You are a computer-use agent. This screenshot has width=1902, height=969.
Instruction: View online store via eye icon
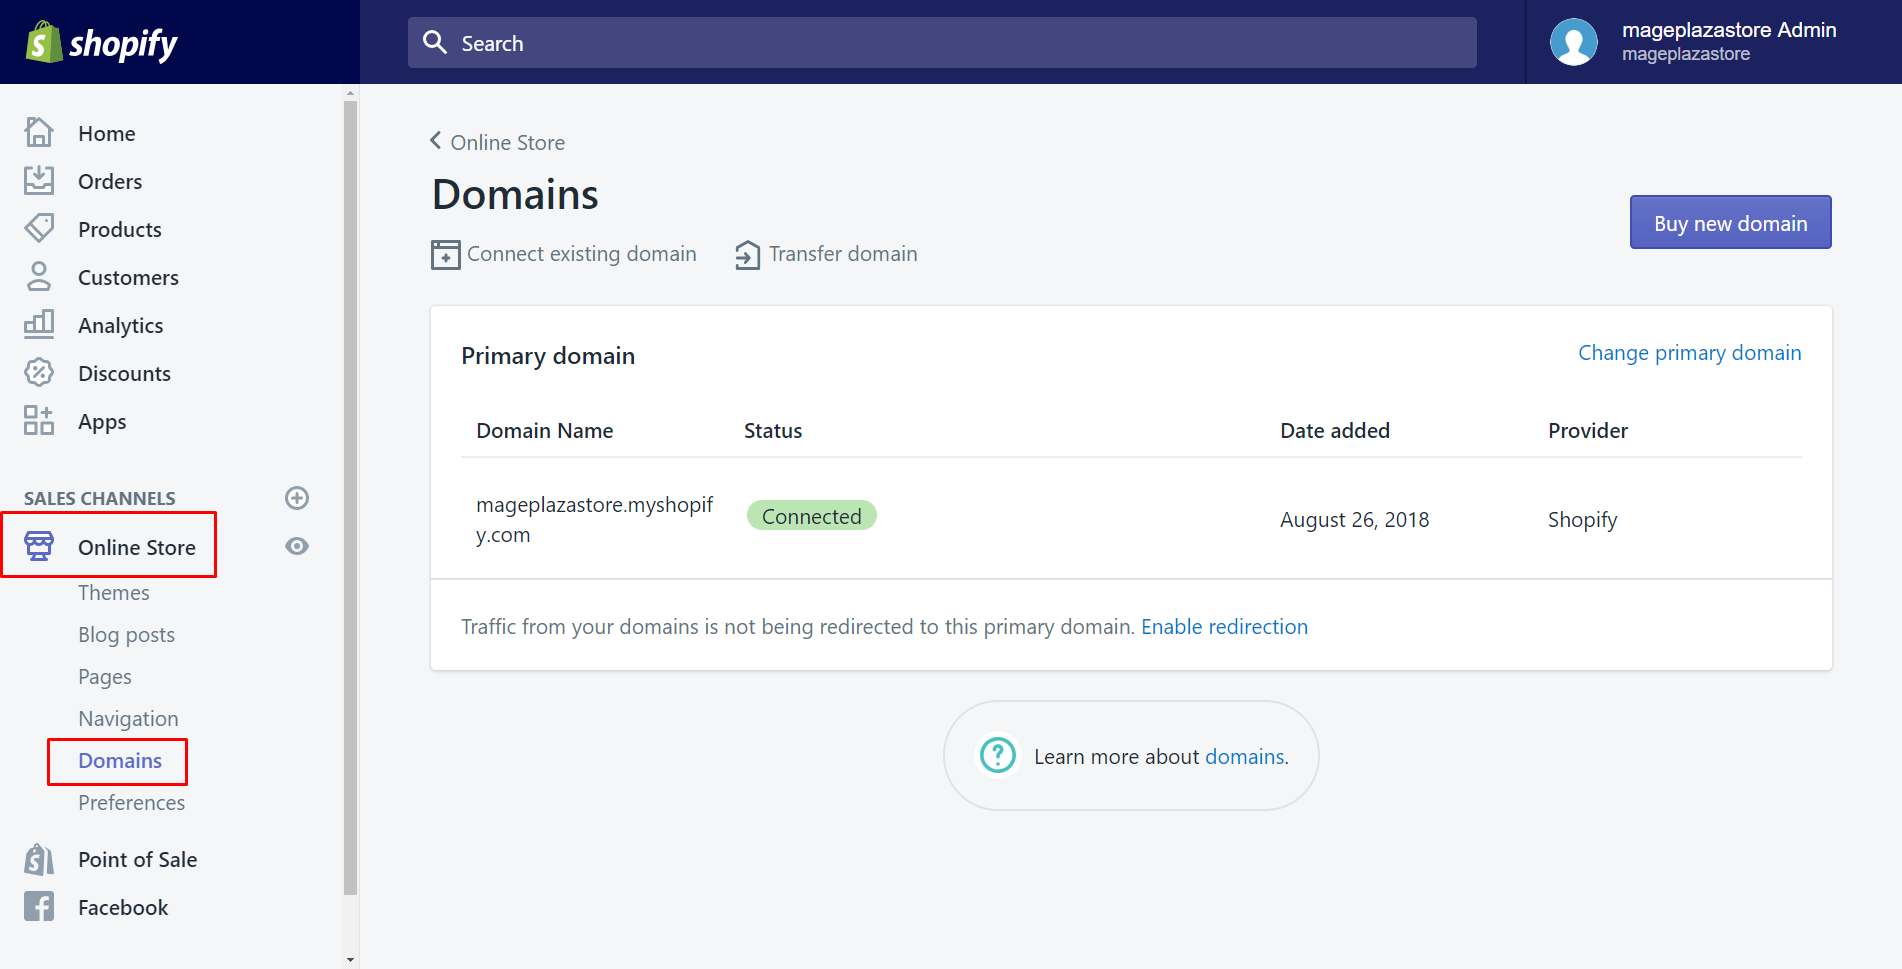coord(297,546)
